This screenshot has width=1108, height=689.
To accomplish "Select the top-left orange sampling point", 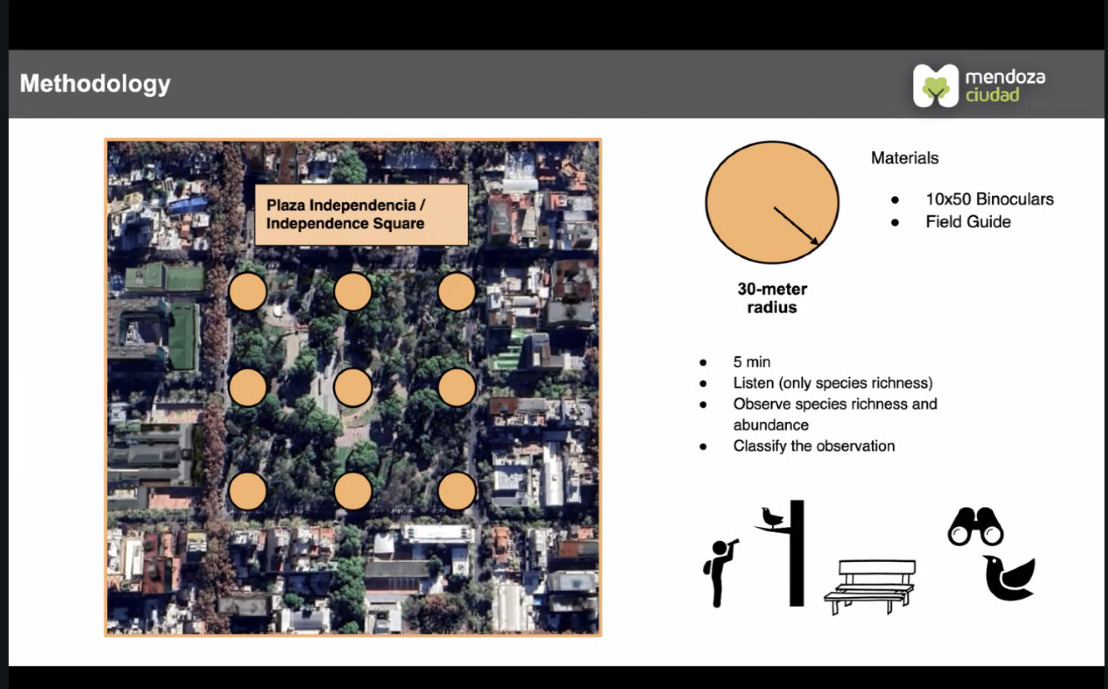I will (x=247, y=292).
